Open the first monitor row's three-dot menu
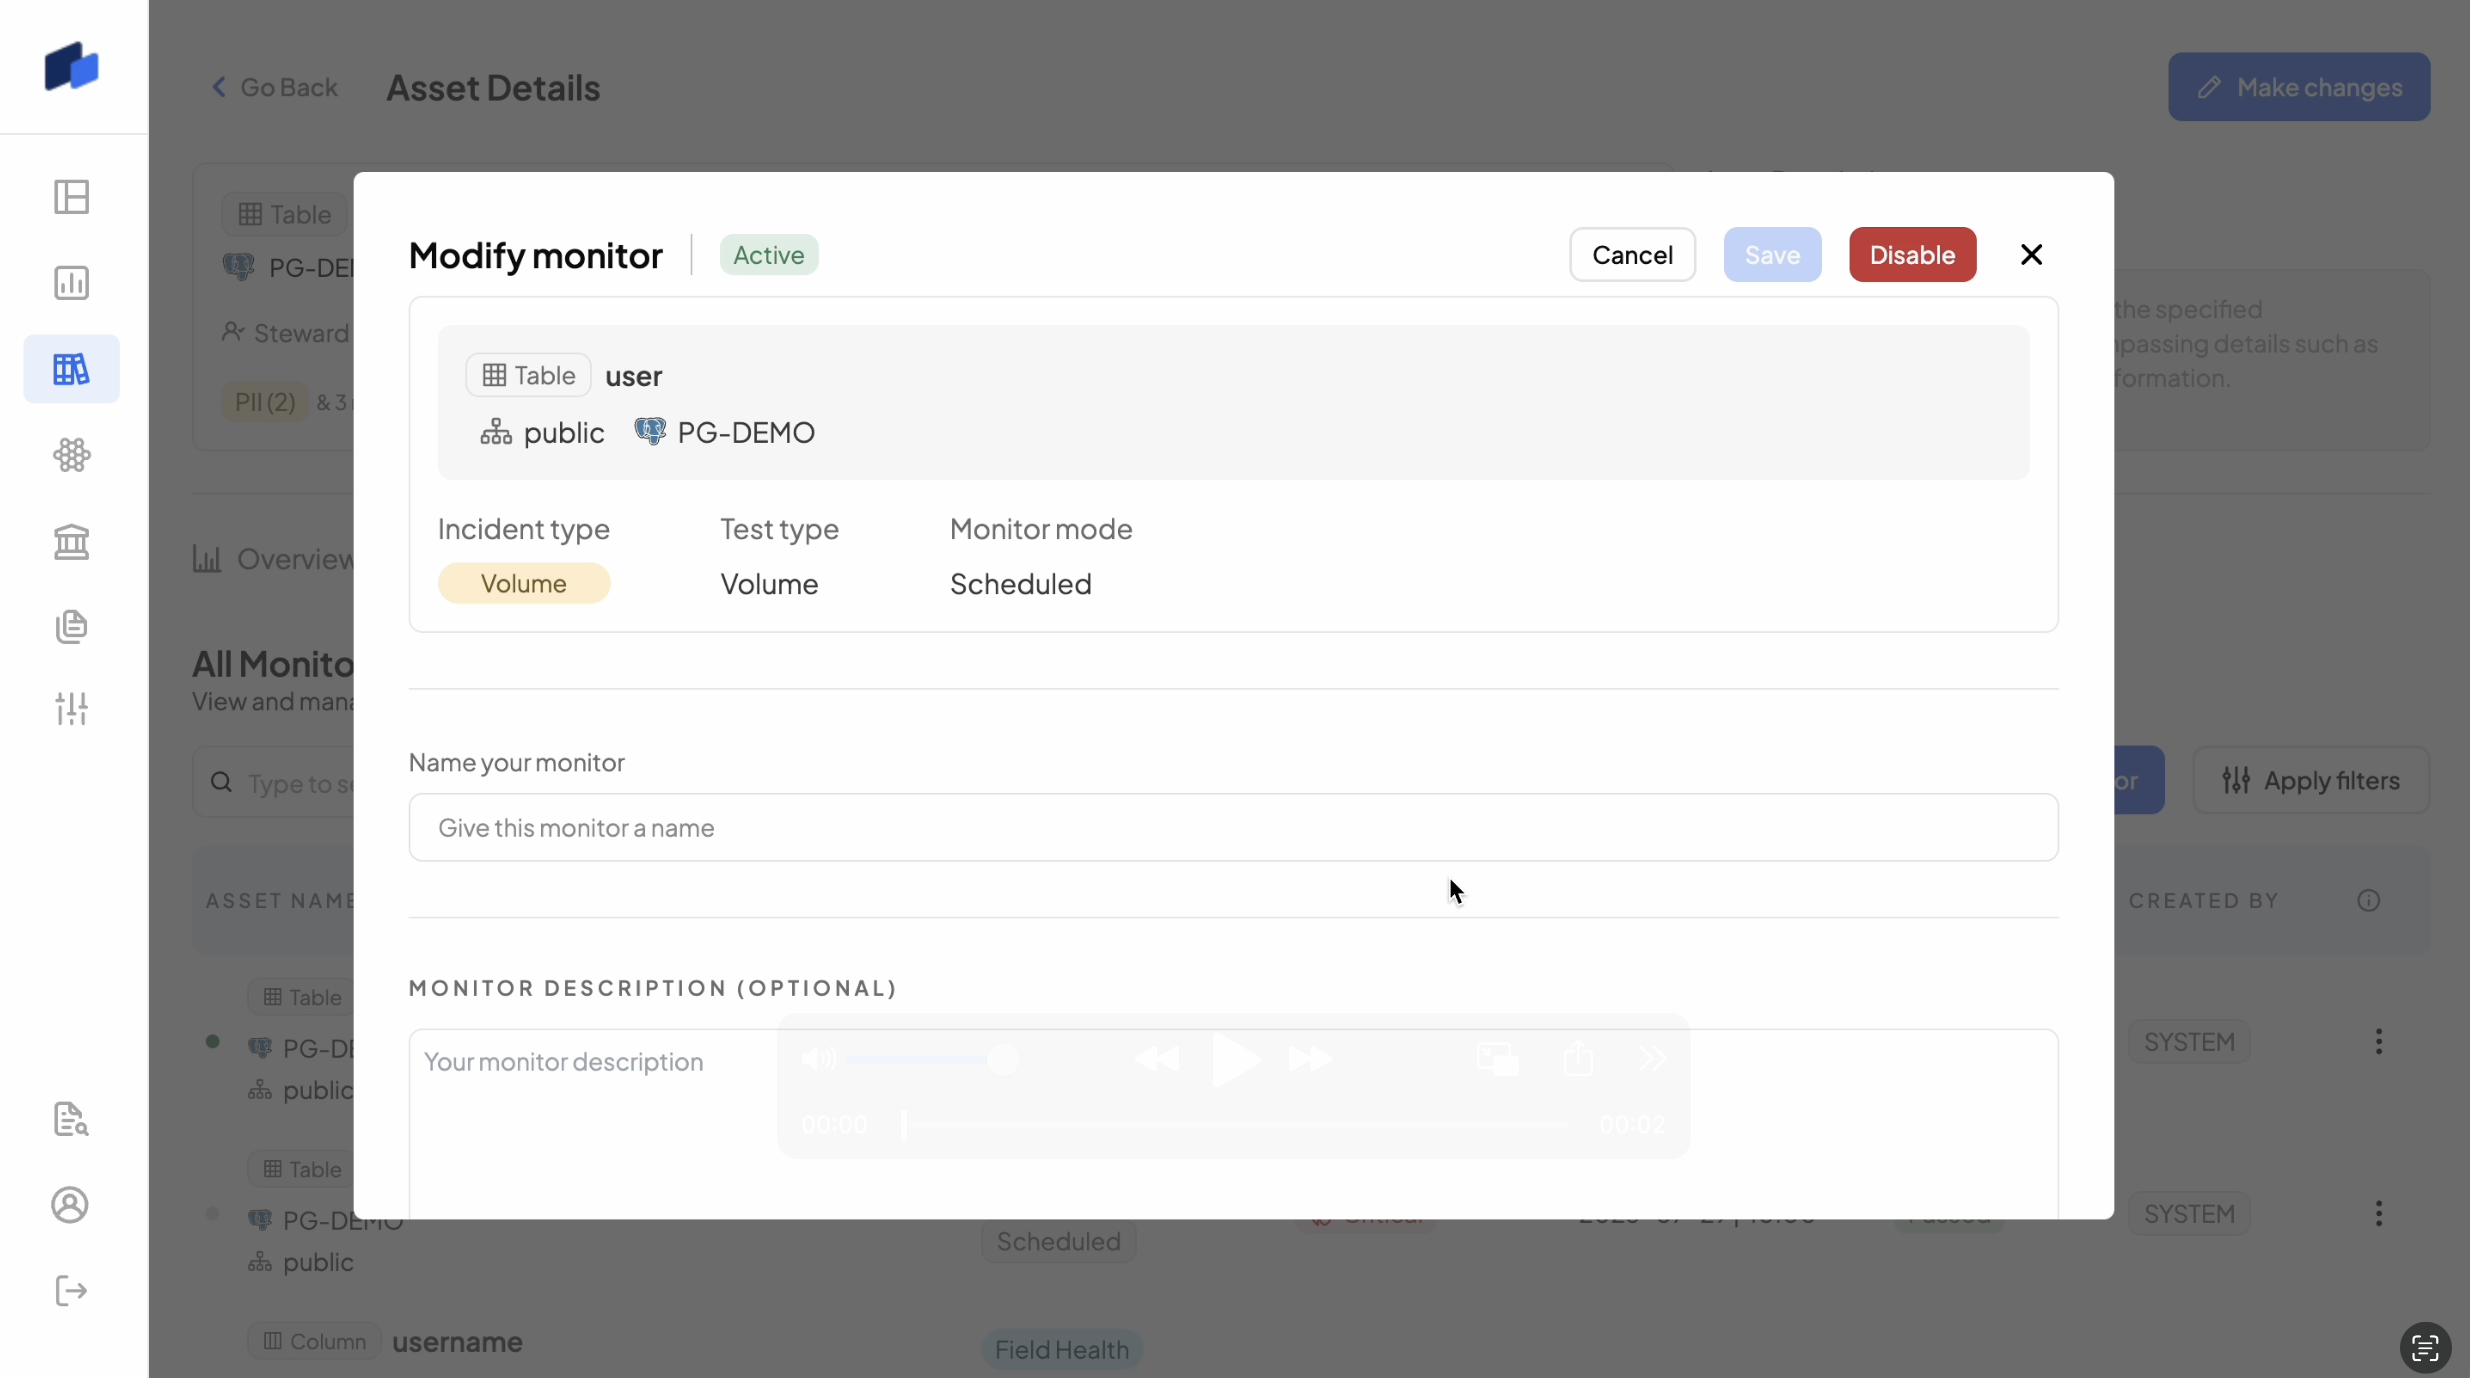Image resolution: width=2470 pixels, height=1378 pixels. [x=2379, y=1042]
